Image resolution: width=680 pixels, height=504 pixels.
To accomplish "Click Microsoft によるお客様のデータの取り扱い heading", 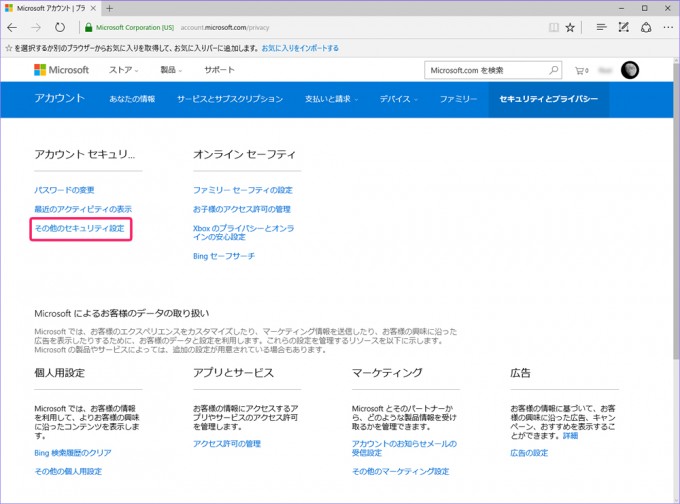I will pos(122,313).
